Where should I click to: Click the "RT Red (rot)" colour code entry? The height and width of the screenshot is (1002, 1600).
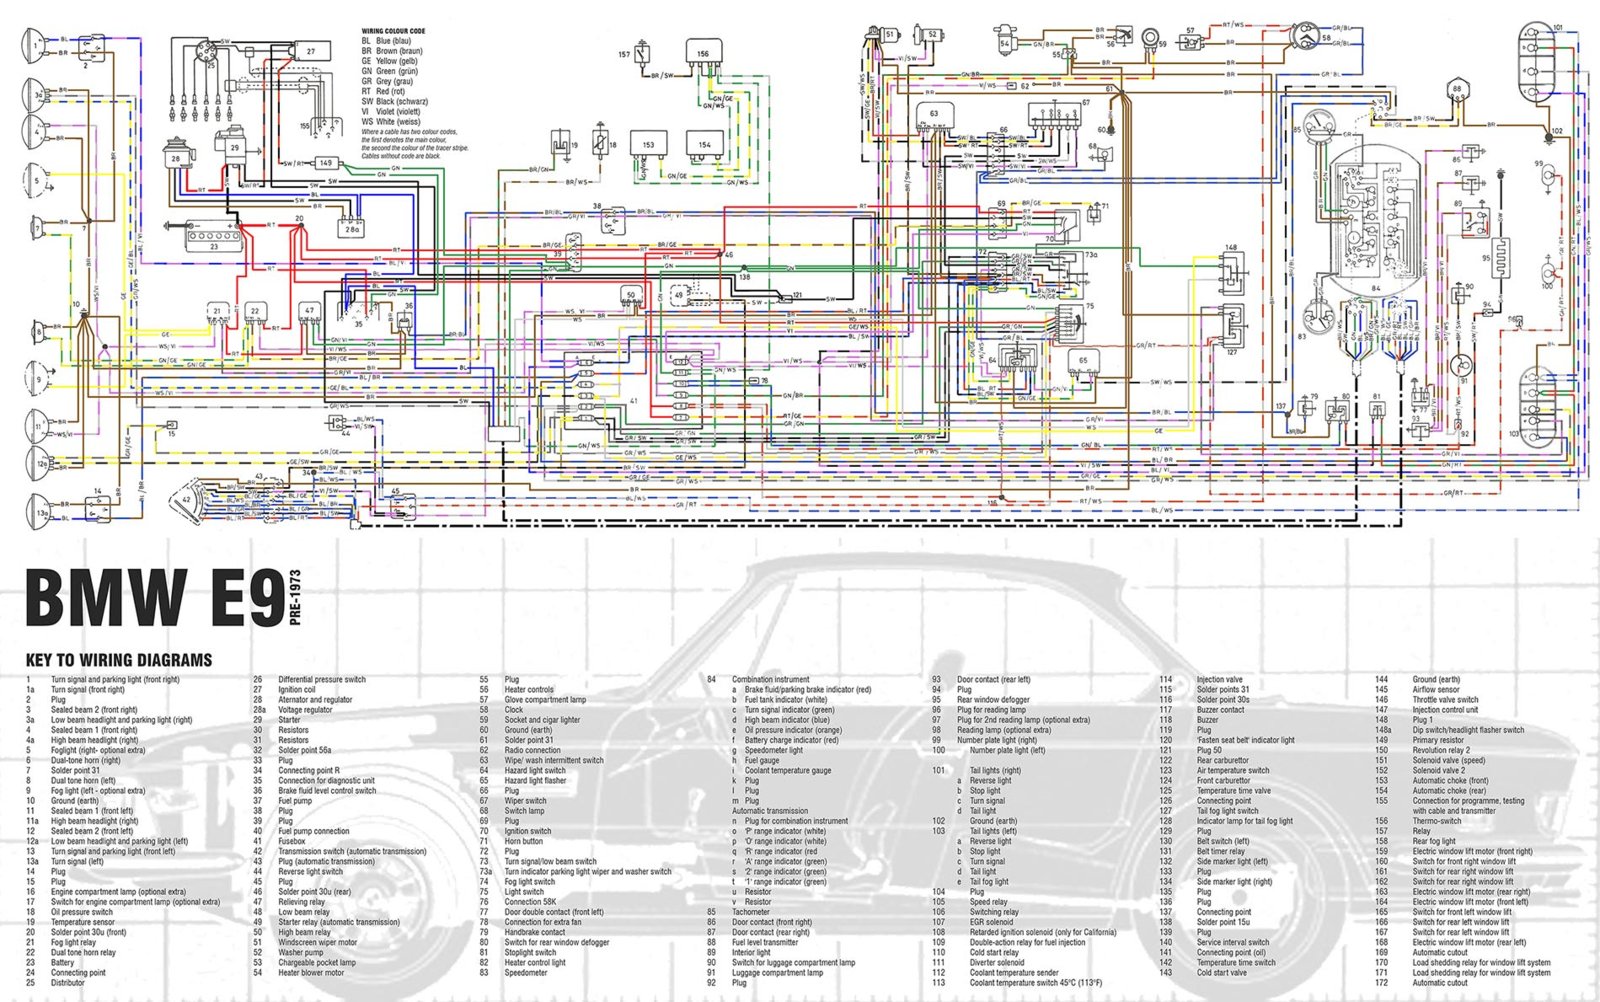383,91
